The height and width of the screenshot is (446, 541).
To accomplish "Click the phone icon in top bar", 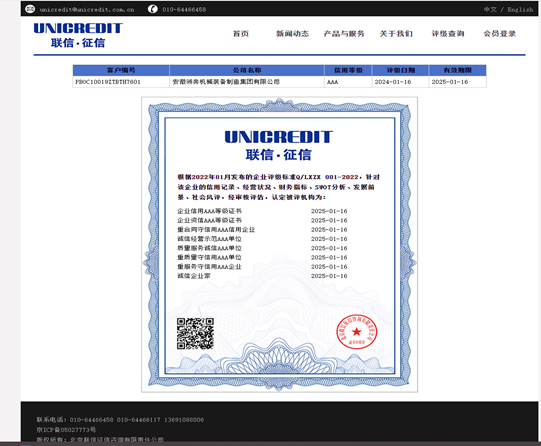I will click(153, 9).
